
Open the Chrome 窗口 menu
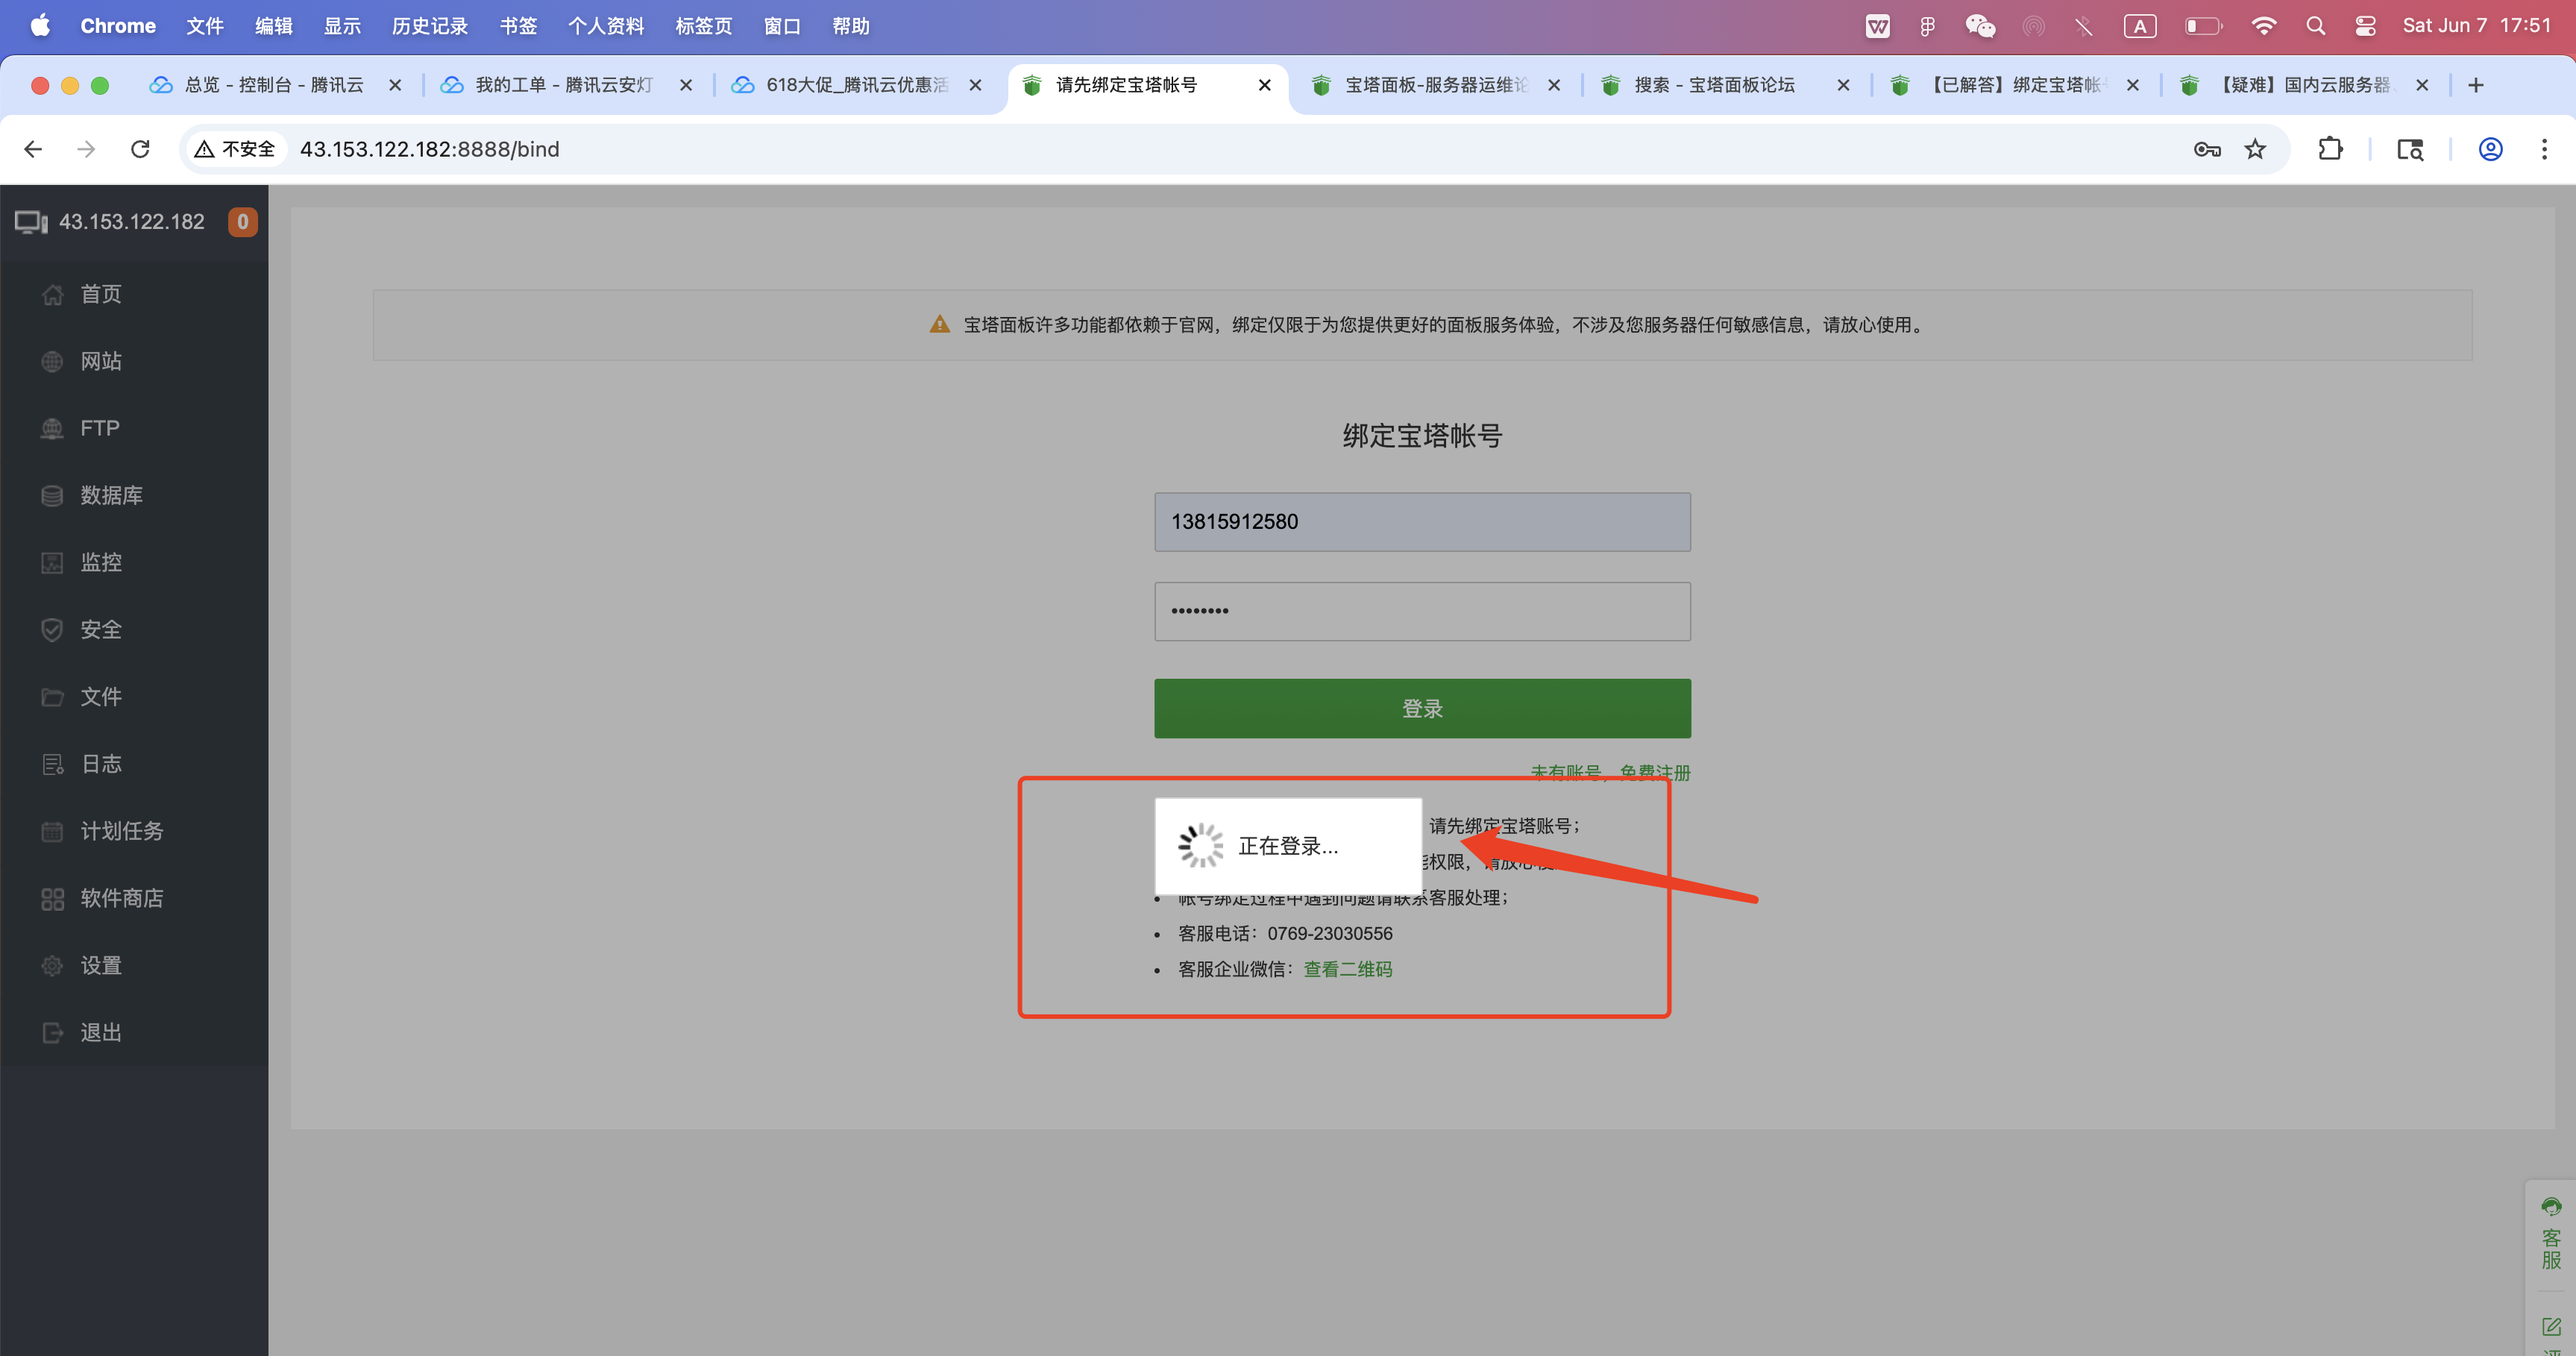coord(782,26)
